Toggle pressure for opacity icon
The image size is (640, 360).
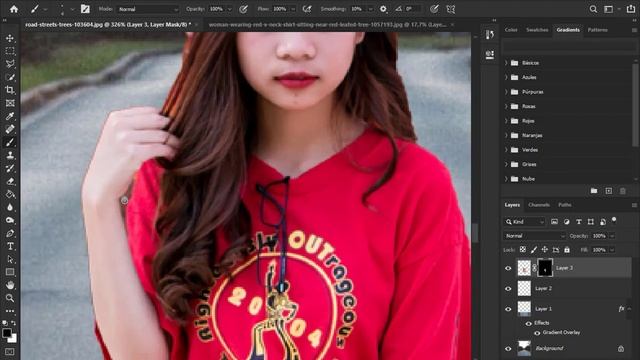tap(243, 9)
